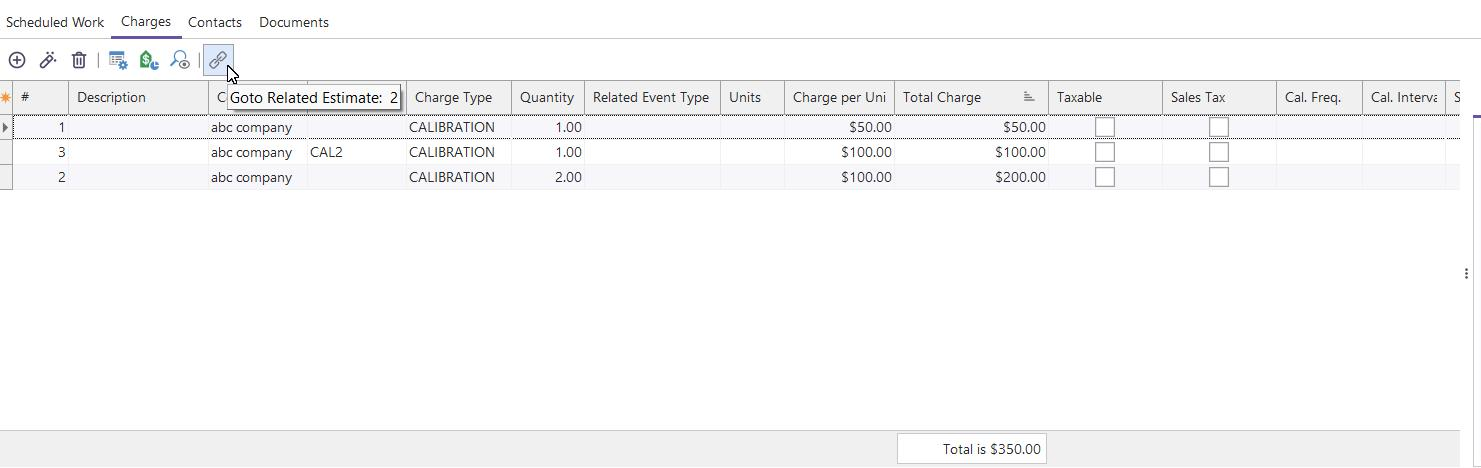Toggle Taxable checkbox for the $50.00 charge
Image resolution: width=1481 pixels, height=468 pixels.
click(x=1105, y=128)
